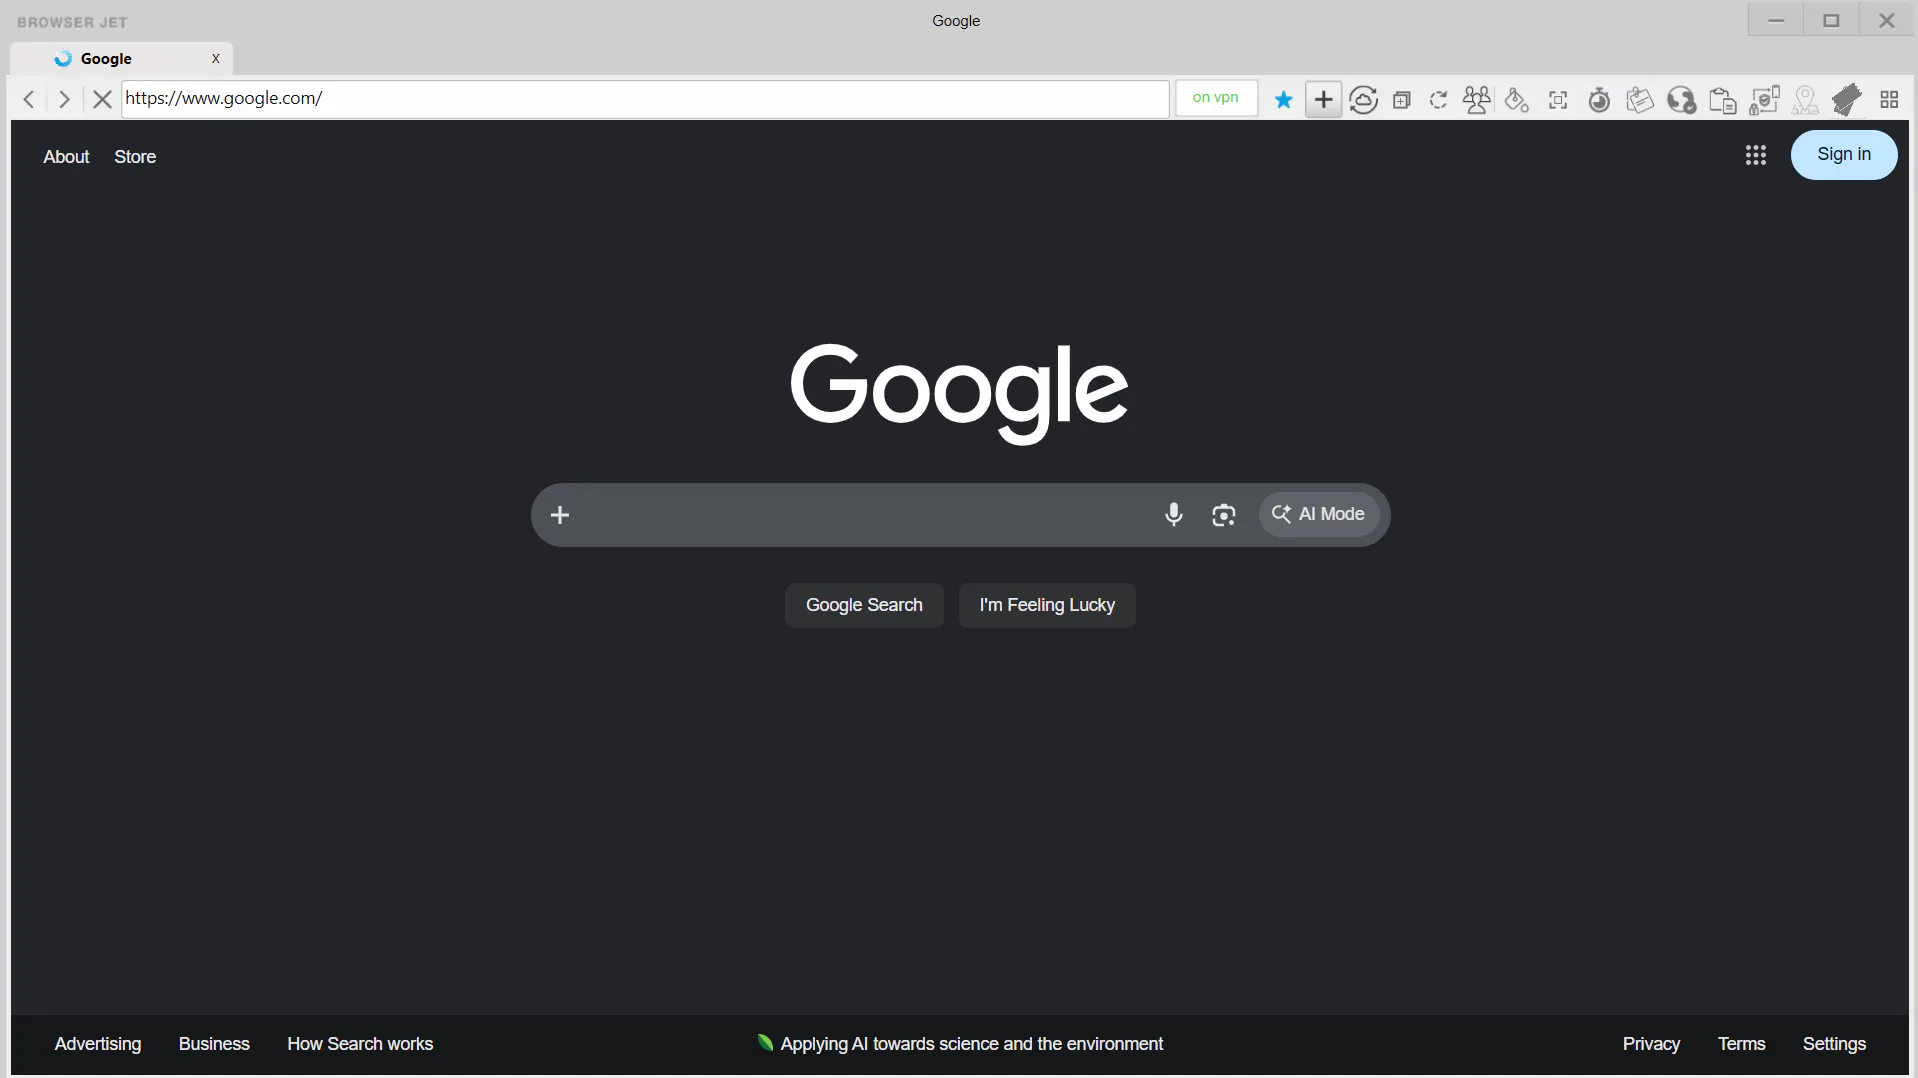The height and width of the screenshot is (1078, 1918).
Task: Maximize the Browser Jet window
Action: pos(1831,20)
